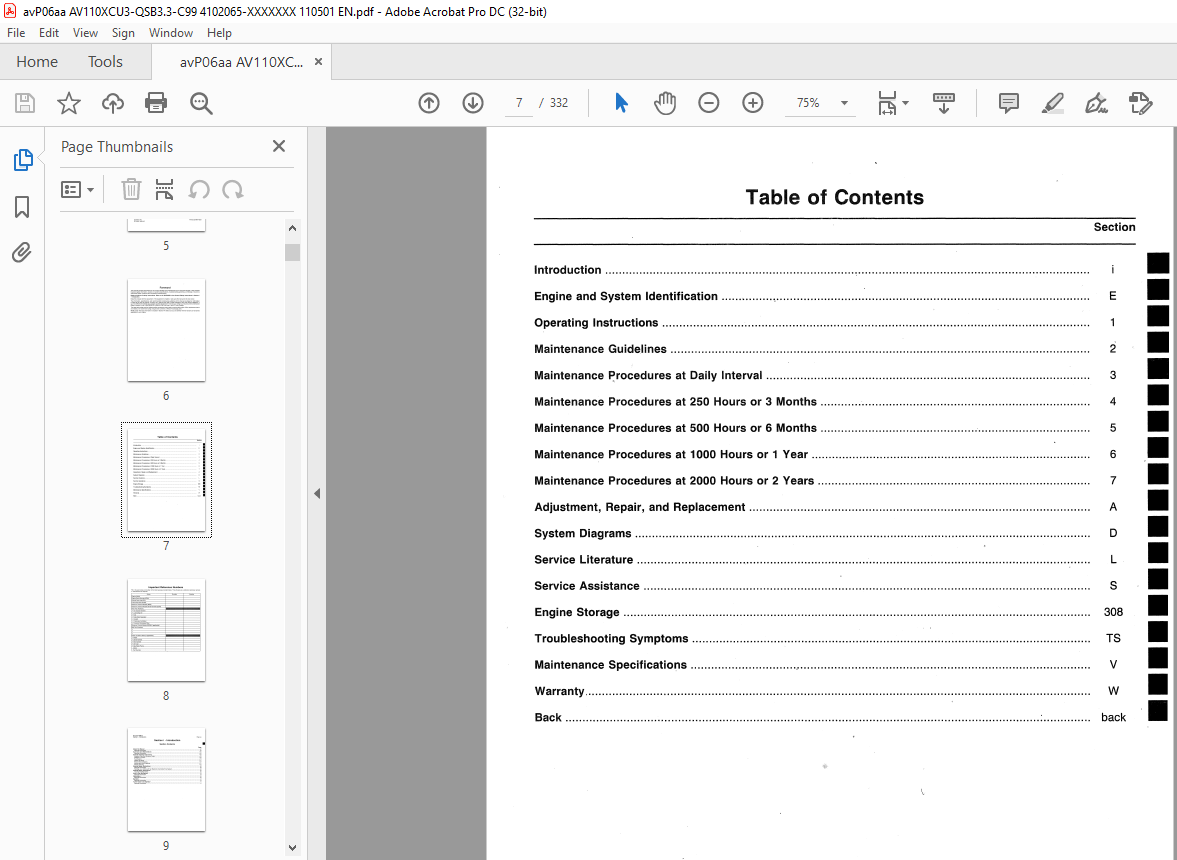The width and height of the screenshot is (1177, 860).
Task: Open thumbnail options menu dropdown
Action: click(x=77, y=190)
